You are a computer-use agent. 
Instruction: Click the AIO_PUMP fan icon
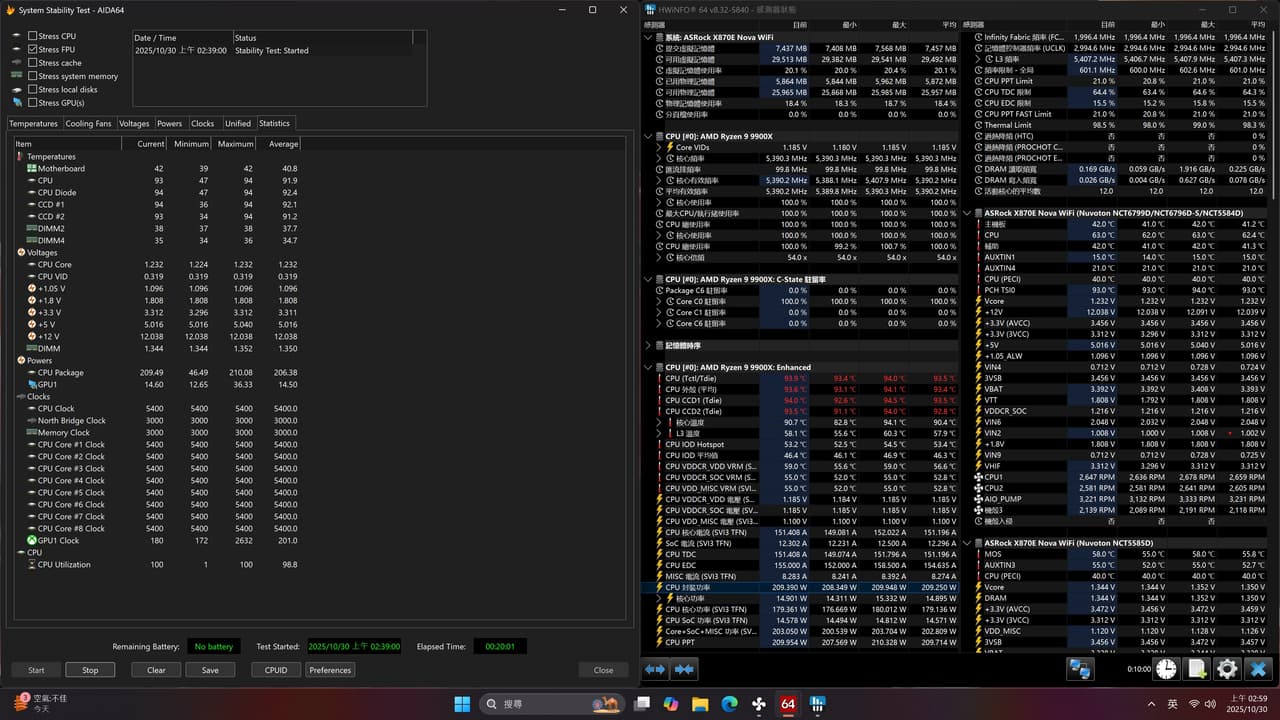[x=978, y=499]
